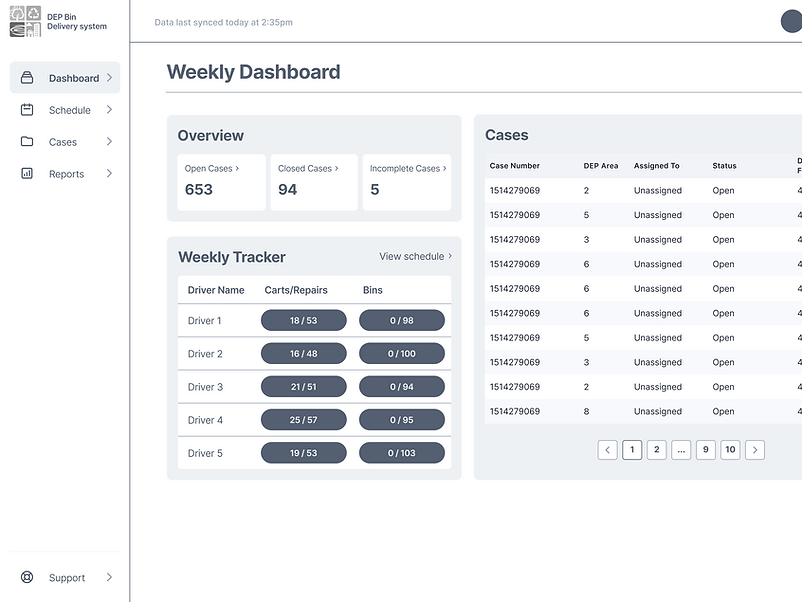The image size is (802, 602).
Task: Click the Dashboard inbox icon in sidebar
Action: click(x=27, y=78)
